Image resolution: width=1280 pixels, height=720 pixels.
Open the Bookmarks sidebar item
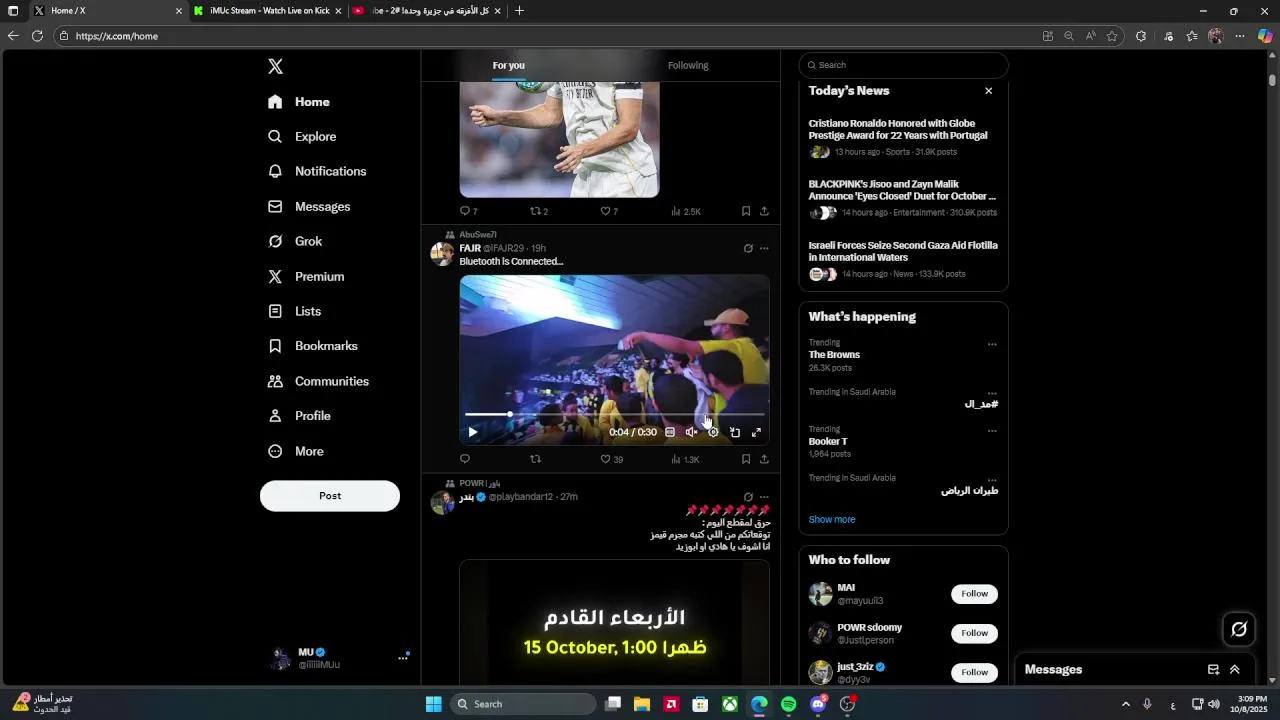tap(313, 346)
